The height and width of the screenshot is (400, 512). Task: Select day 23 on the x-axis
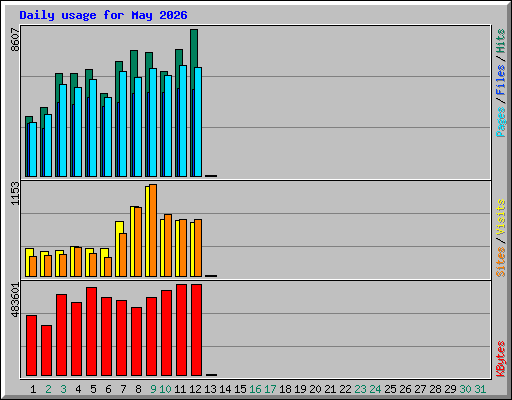coord(360,389)
